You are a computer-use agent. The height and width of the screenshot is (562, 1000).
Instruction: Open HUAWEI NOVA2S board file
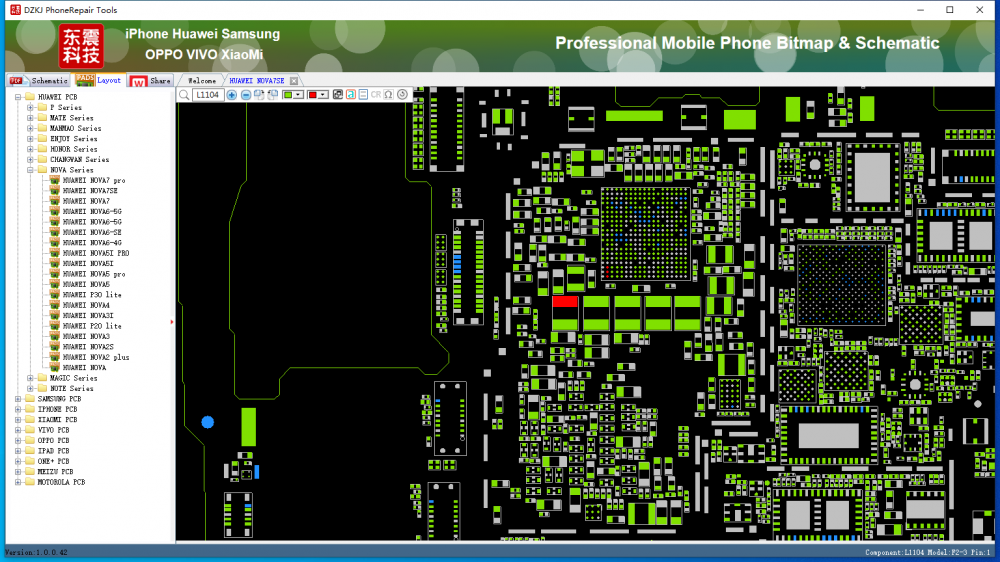88,347
